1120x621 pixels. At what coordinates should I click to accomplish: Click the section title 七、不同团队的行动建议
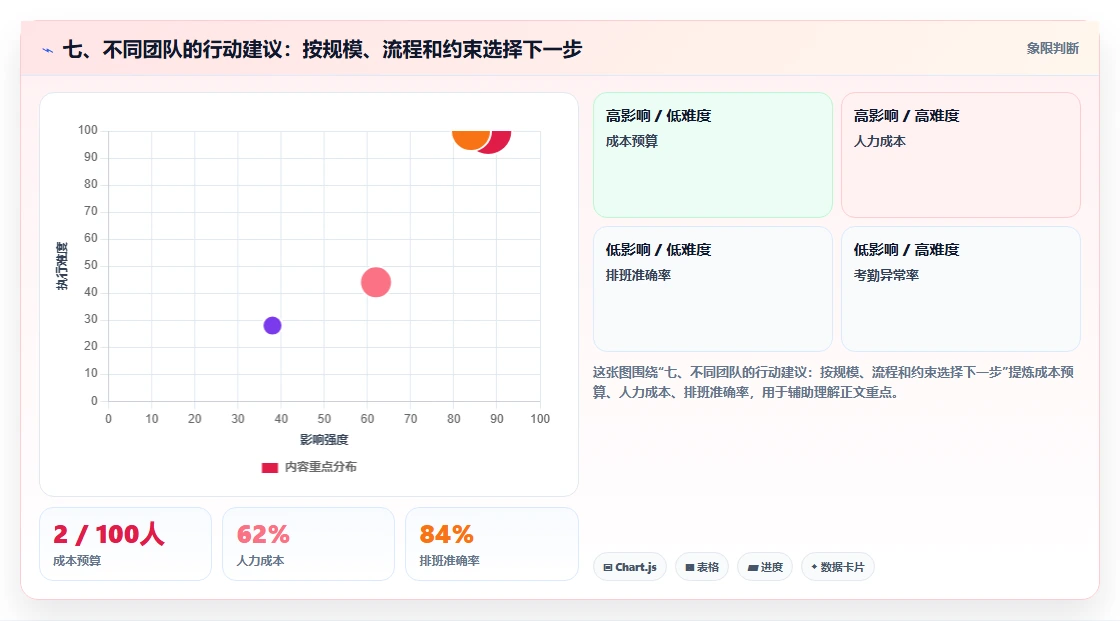click(x=322, y=49)
